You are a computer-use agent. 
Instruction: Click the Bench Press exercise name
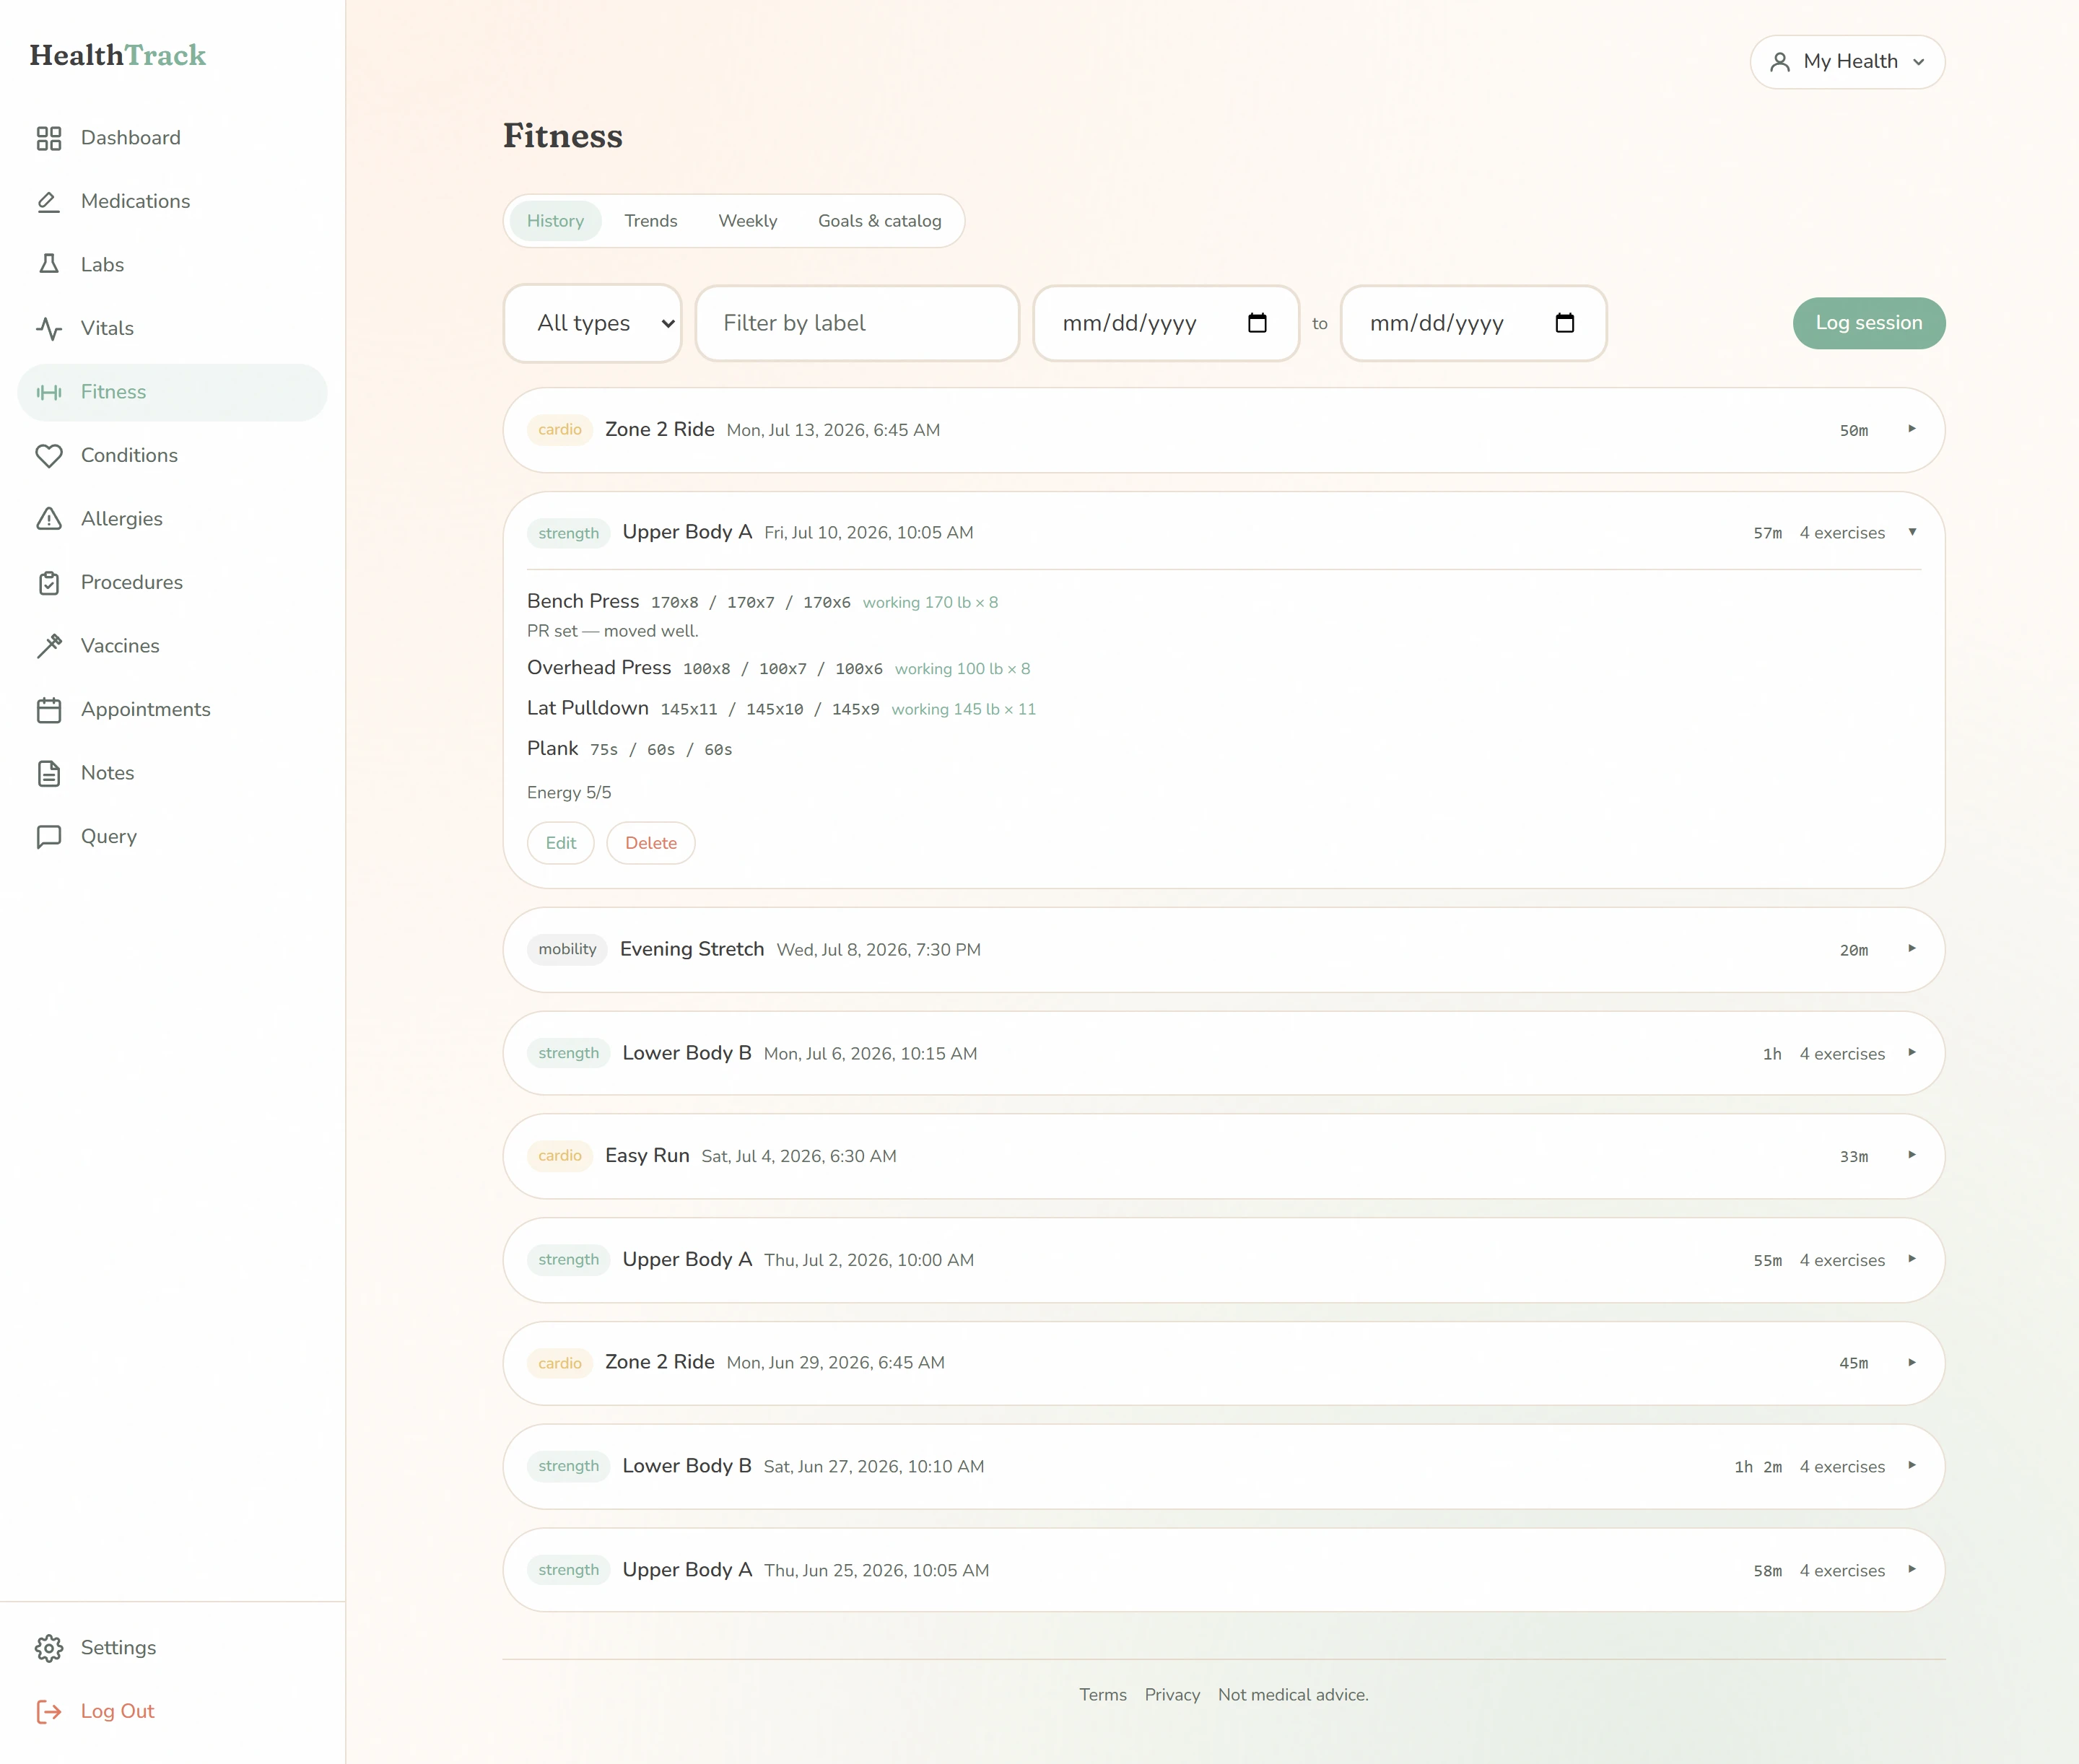(583, 601)
